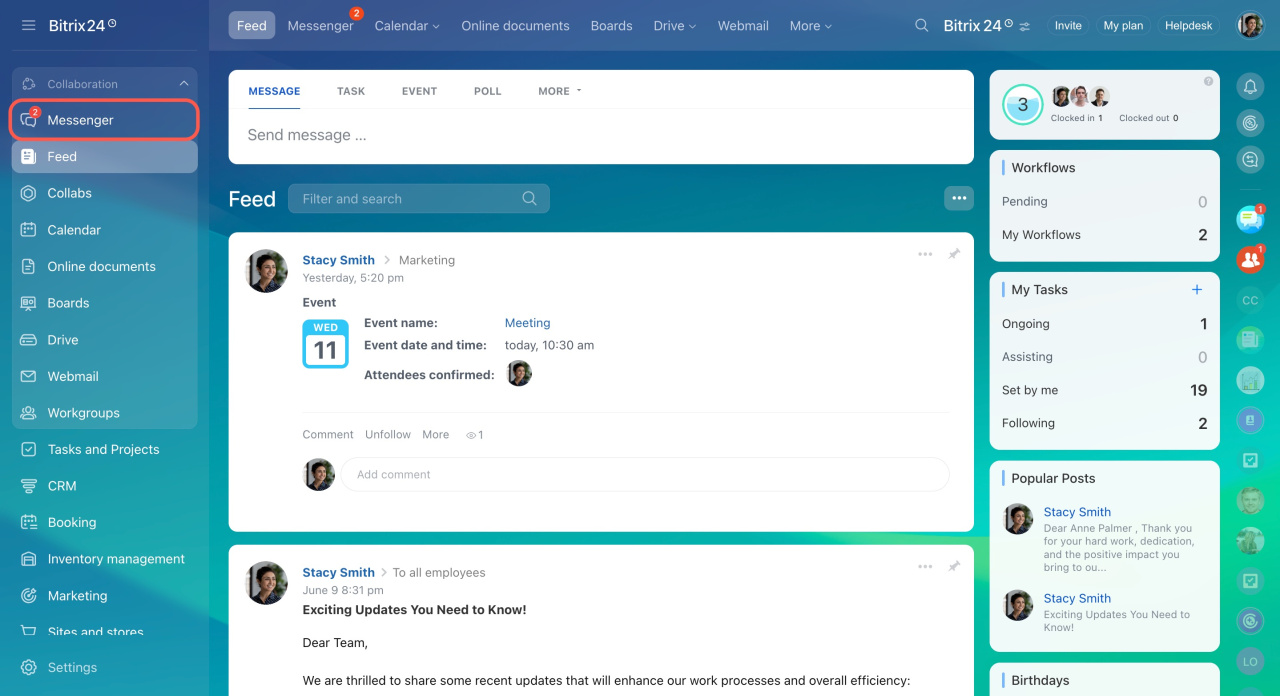Unfollow the Marketing event post
Viewport: 1280px width, 696px height.
point(387,435)
